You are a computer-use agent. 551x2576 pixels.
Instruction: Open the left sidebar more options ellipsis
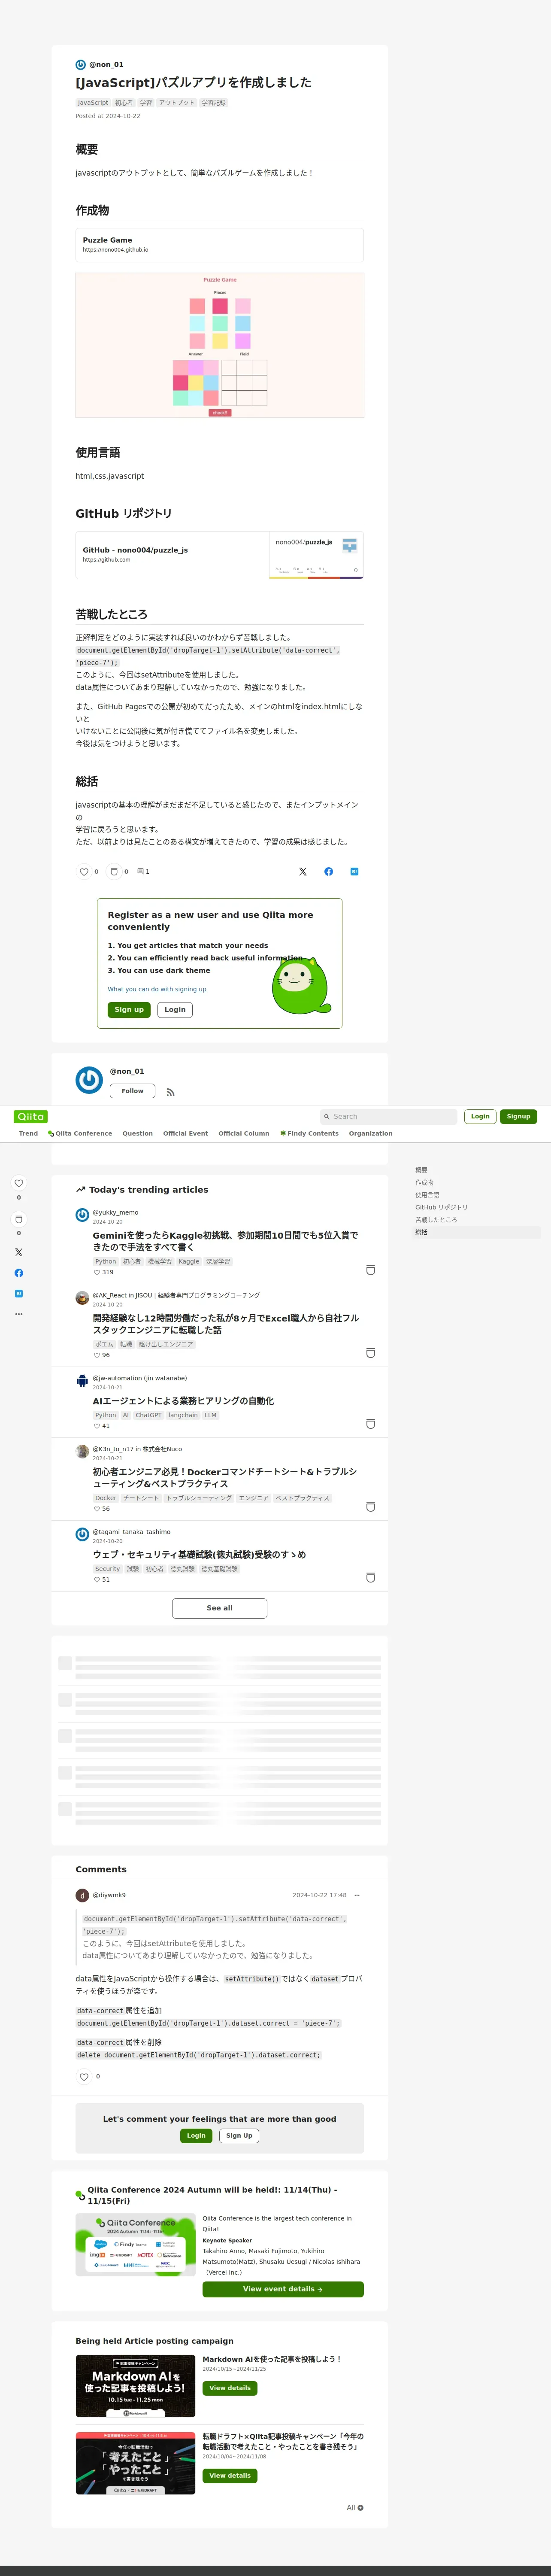click(18, 1314)
